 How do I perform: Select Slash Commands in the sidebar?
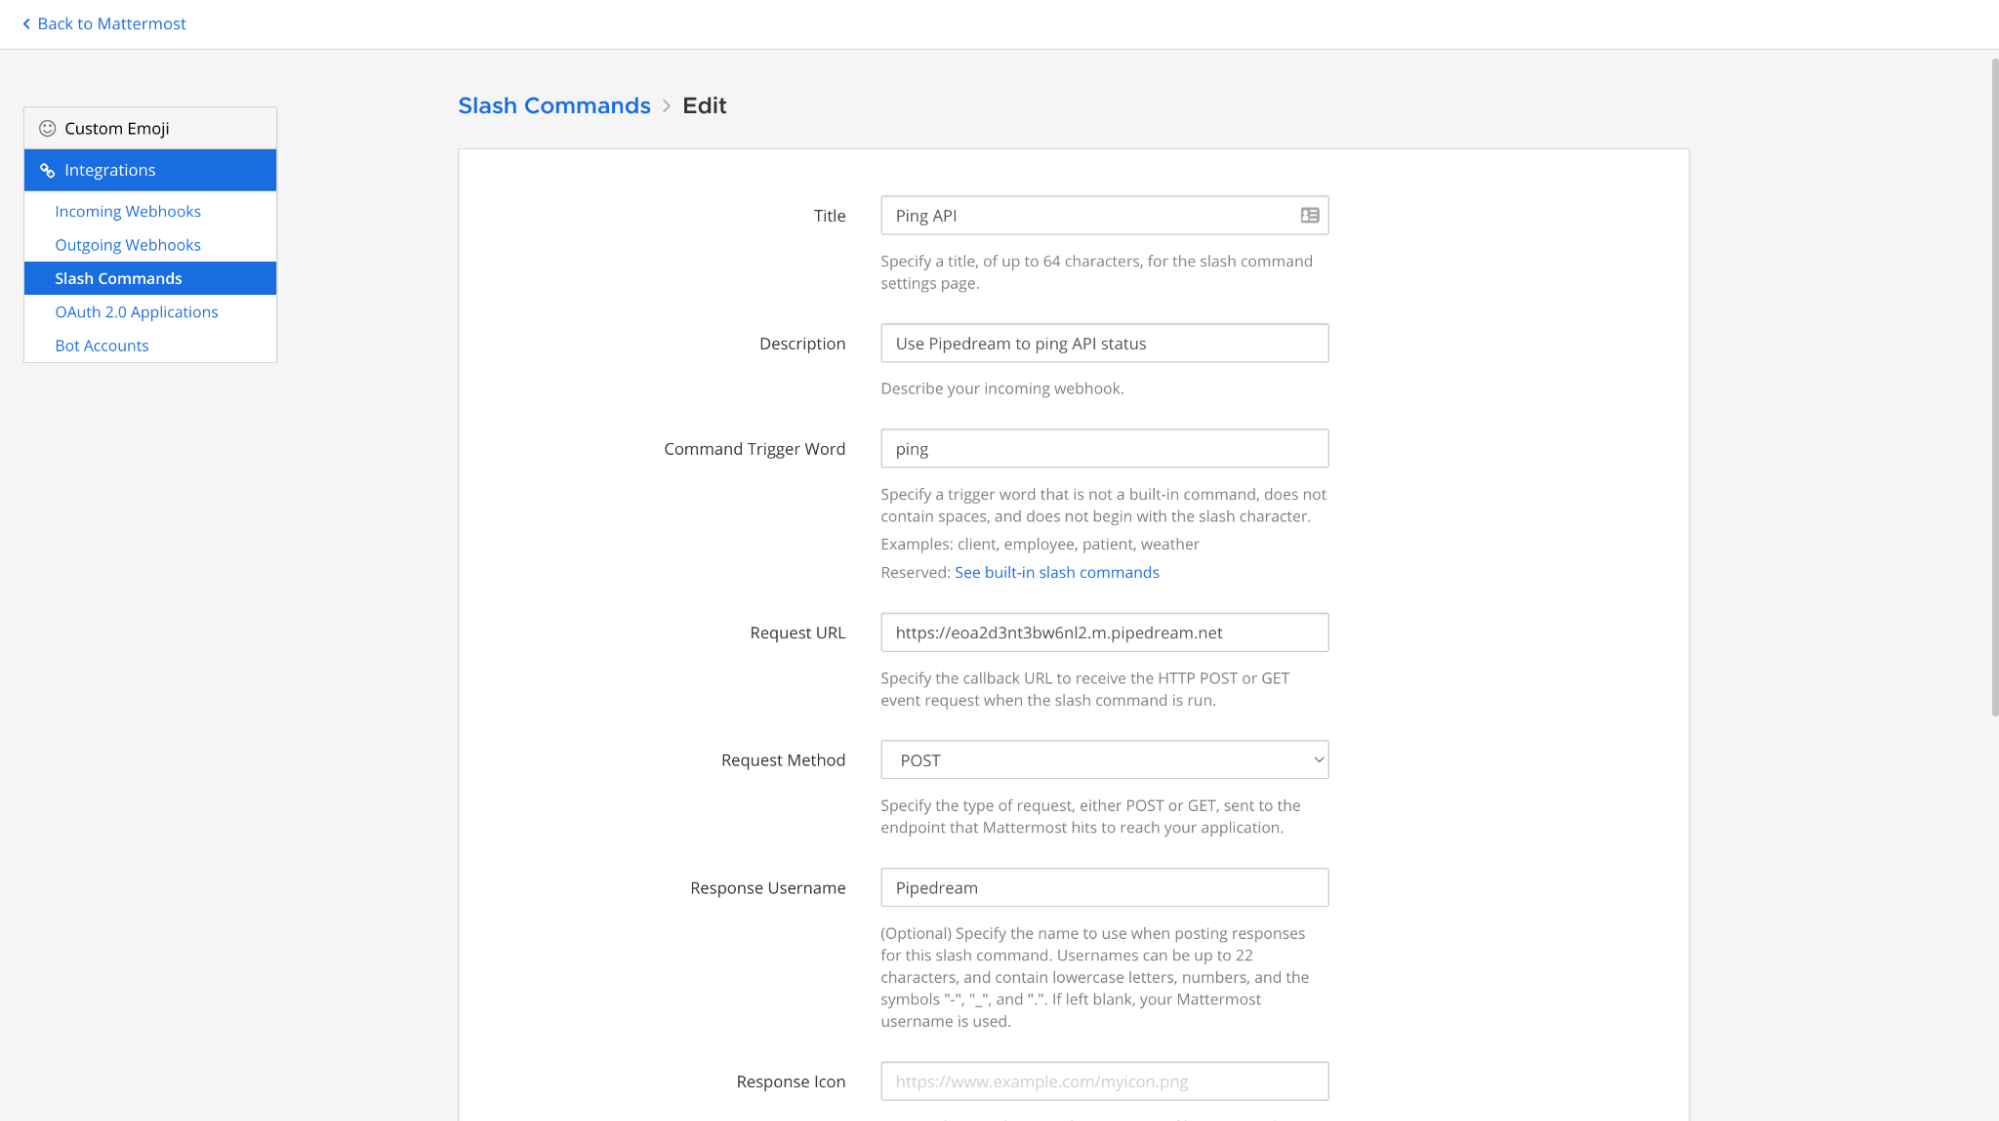118,278
